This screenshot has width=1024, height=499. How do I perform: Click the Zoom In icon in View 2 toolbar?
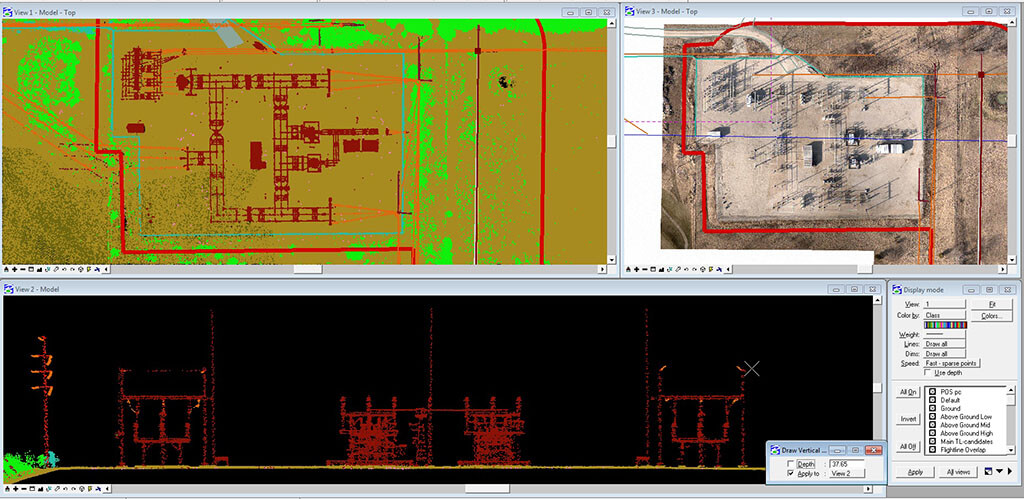(15, 489)
